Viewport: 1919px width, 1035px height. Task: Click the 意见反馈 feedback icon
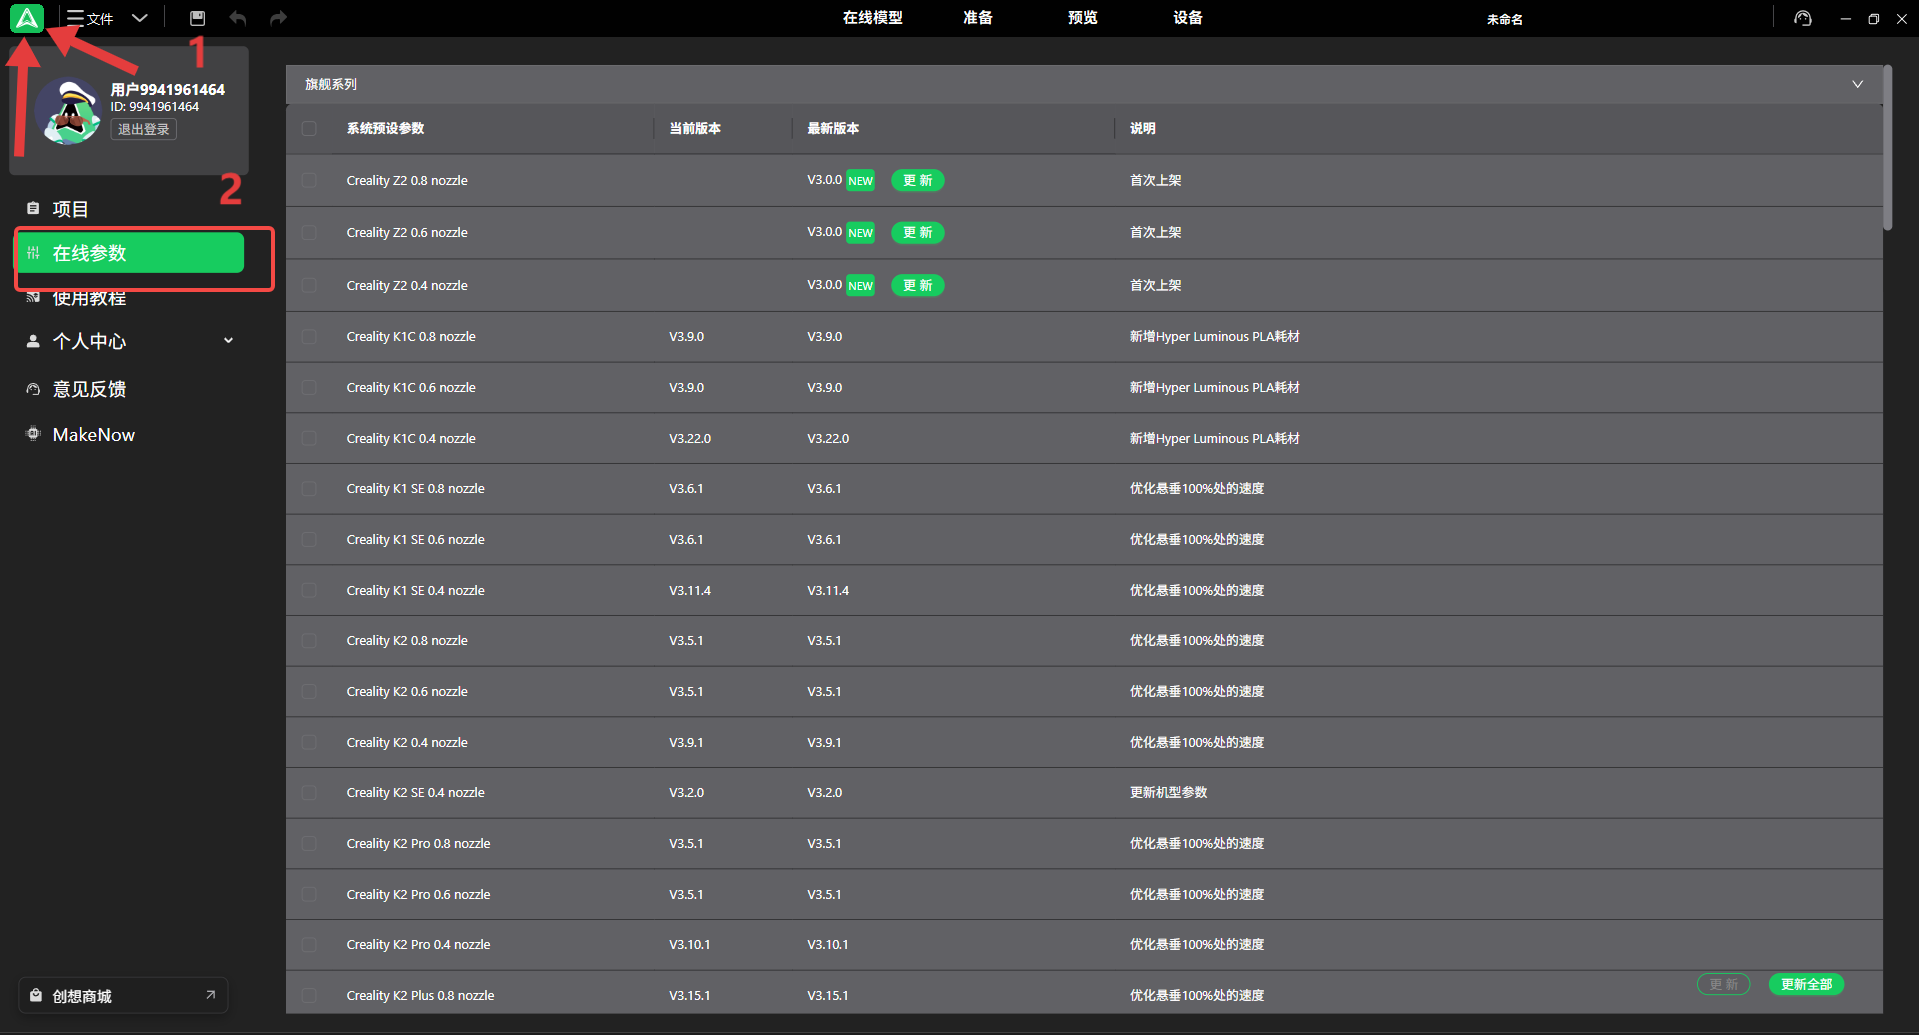[x=33, y=389]
